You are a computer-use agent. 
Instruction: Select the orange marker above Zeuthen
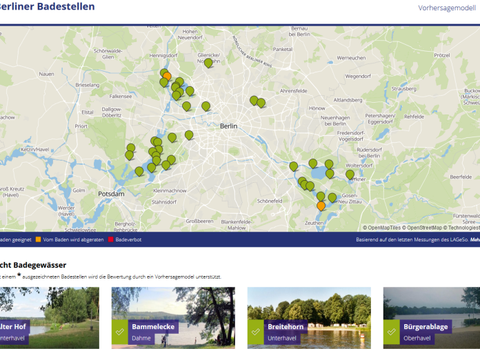321,206
